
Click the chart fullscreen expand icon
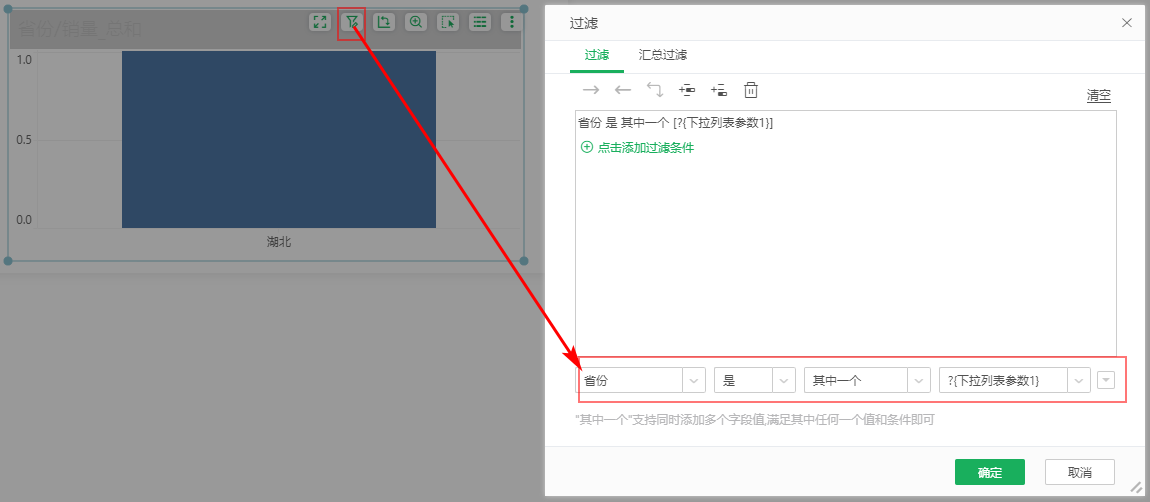pyautogui.click(x=319, y=22)
